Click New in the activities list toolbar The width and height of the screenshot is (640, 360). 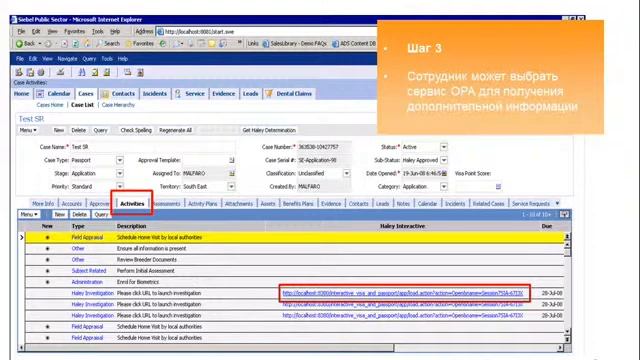[60, 214]
